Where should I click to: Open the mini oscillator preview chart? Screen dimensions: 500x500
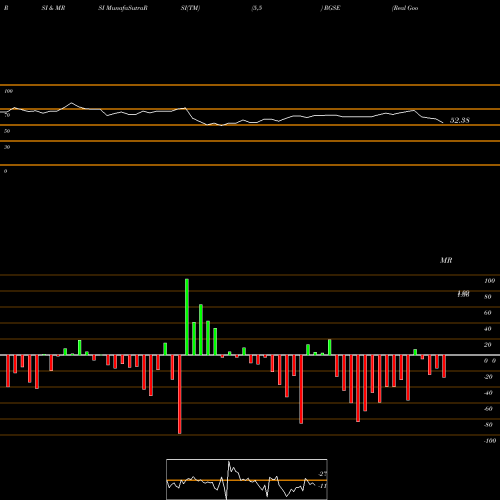[x=247, y=479]
